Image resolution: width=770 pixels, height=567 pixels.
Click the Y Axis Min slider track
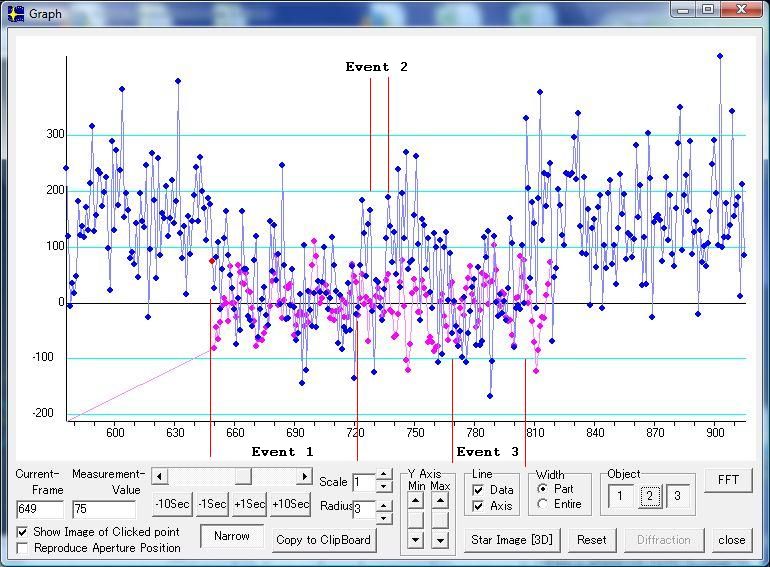coord(415,520)
